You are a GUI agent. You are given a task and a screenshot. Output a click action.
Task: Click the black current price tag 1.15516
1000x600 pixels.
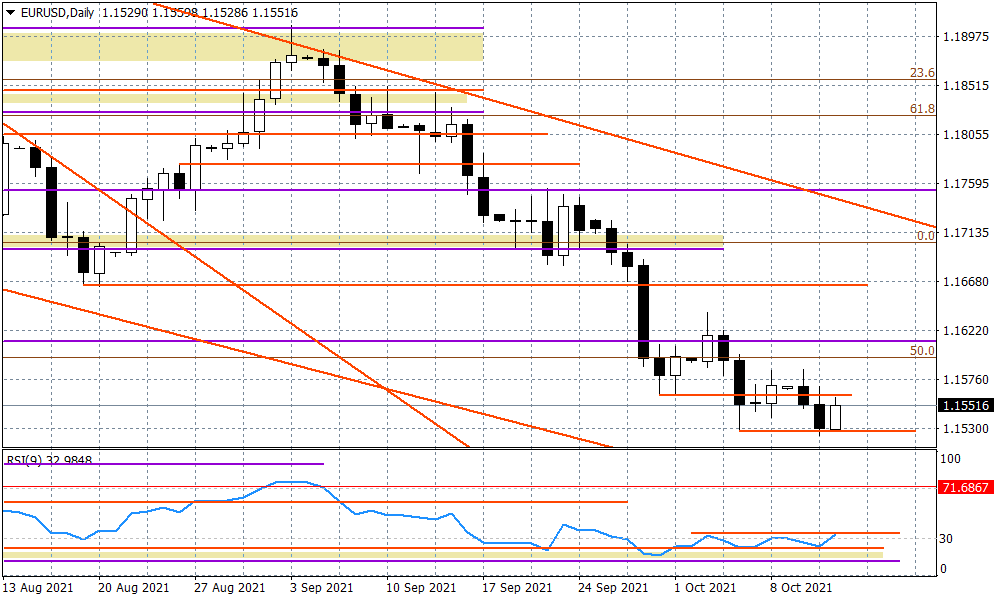click(x=966, y=406)
